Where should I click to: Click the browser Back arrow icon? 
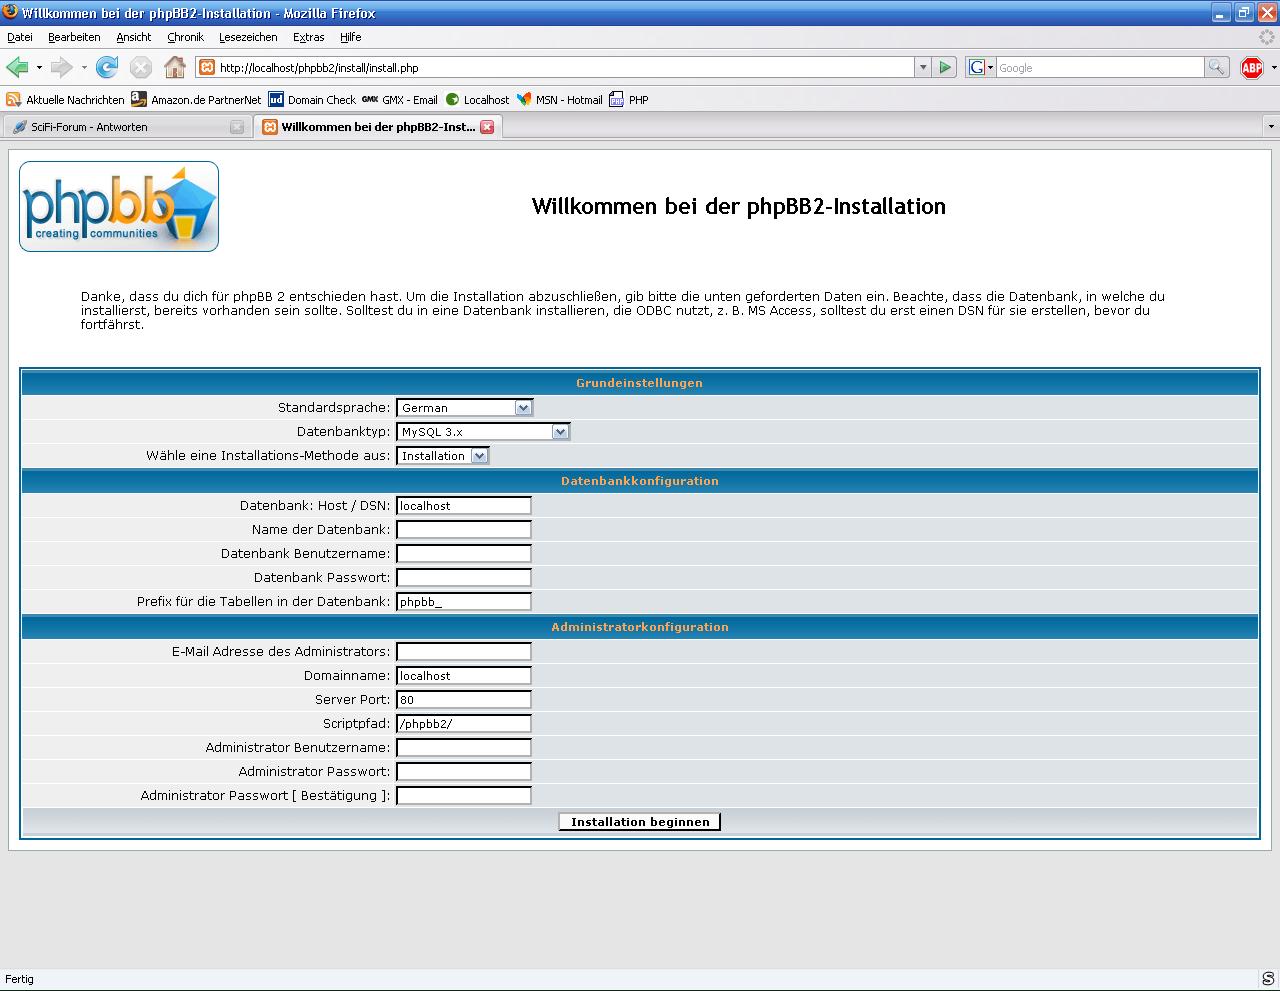pyautogui.click(x=17, y=68)
